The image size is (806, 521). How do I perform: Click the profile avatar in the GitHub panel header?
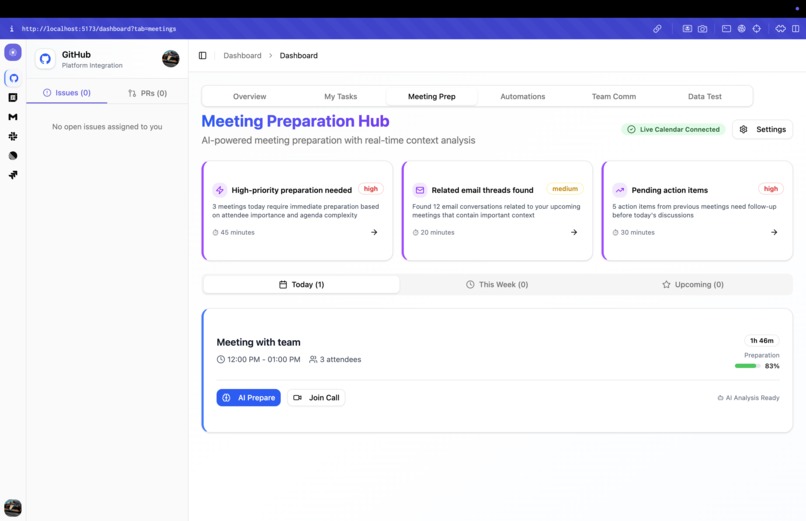171,59
